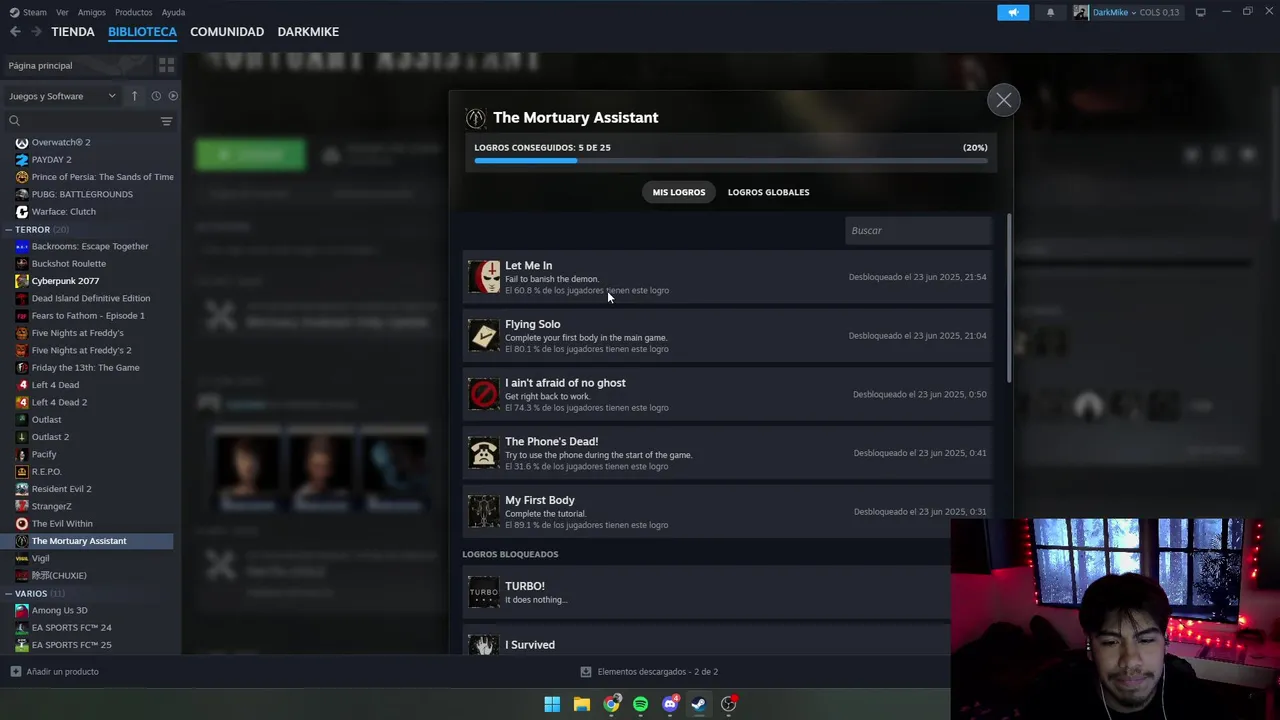Click The Mortuary Assistant title logo icon

476,118
